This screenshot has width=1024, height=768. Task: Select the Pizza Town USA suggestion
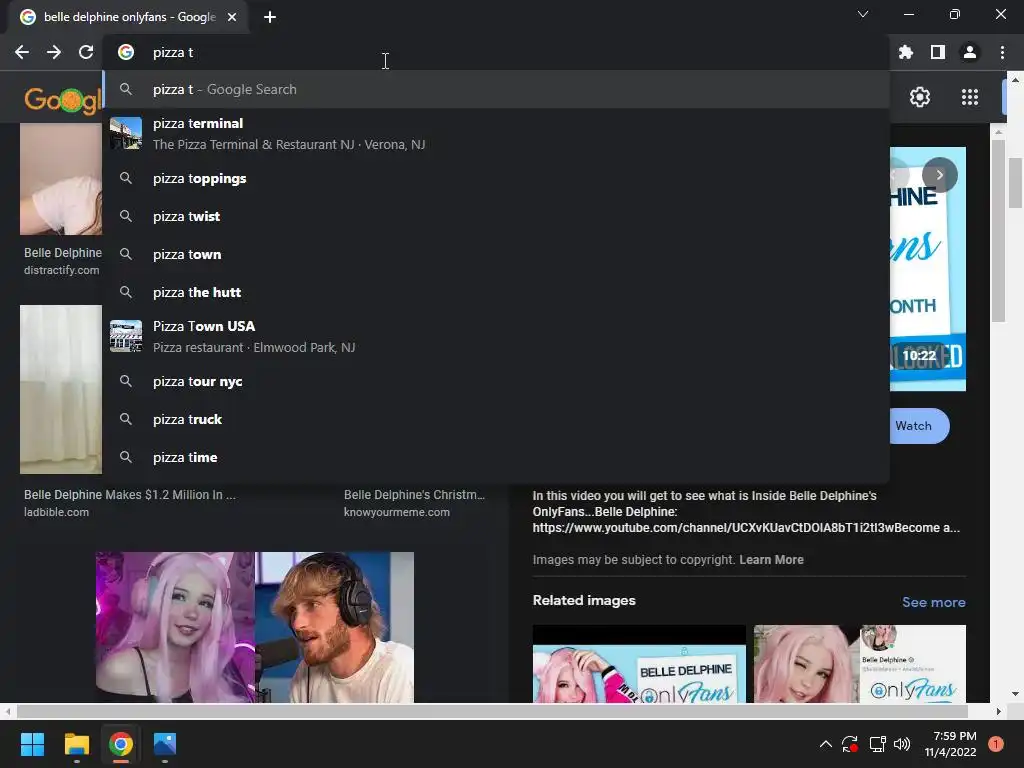coord(496,336)
